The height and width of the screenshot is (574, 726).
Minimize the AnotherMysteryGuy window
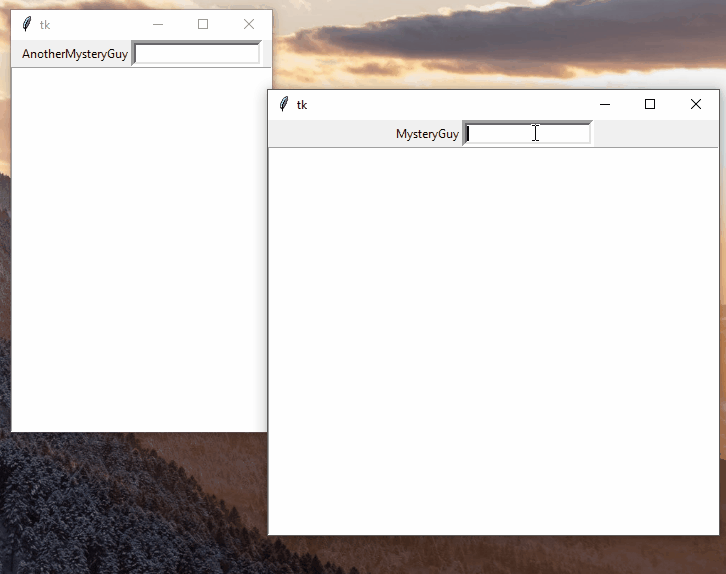158,25
